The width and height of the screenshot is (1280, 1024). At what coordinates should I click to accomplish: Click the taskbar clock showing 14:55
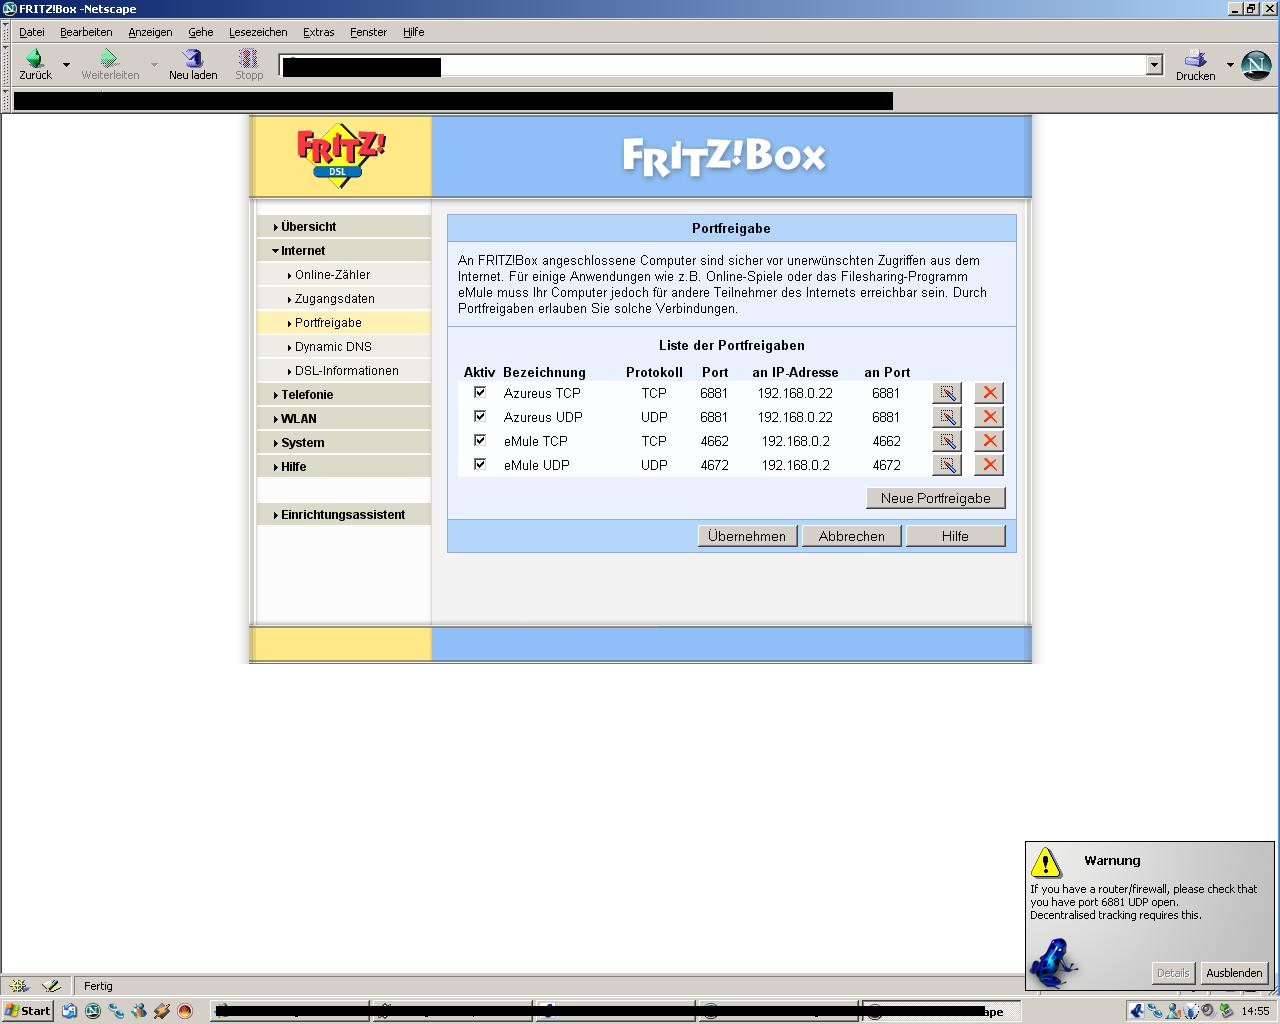pyautogui.click(x=1255, y=1011)
